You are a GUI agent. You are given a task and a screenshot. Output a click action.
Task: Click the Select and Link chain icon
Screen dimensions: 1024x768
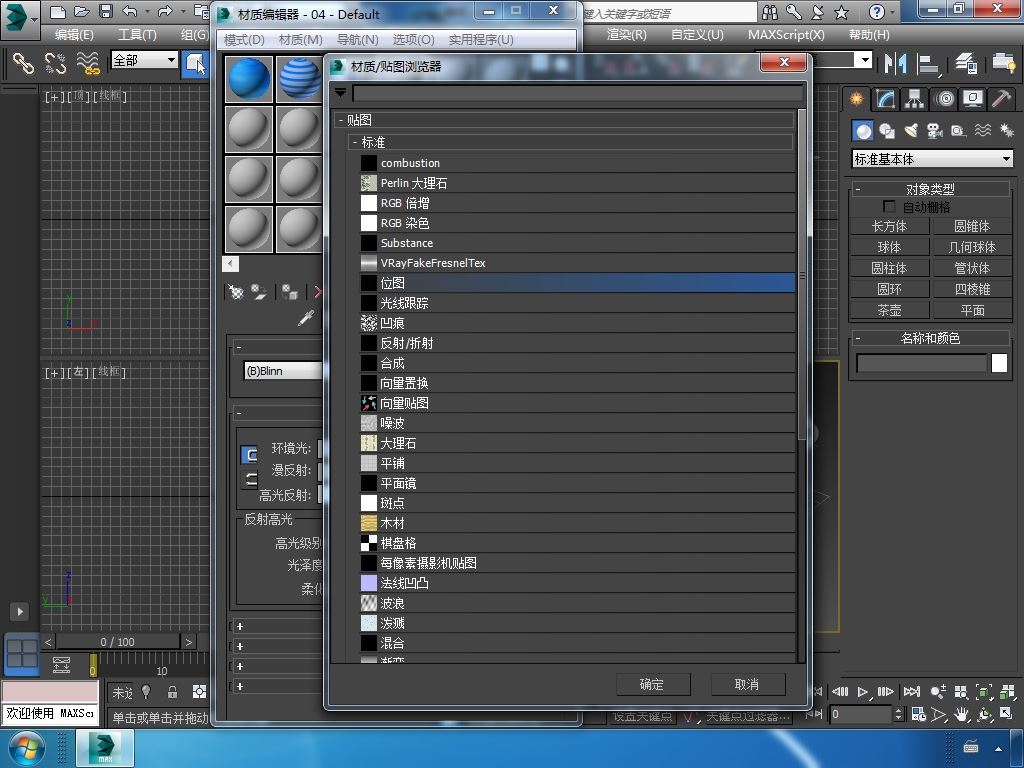23,63
